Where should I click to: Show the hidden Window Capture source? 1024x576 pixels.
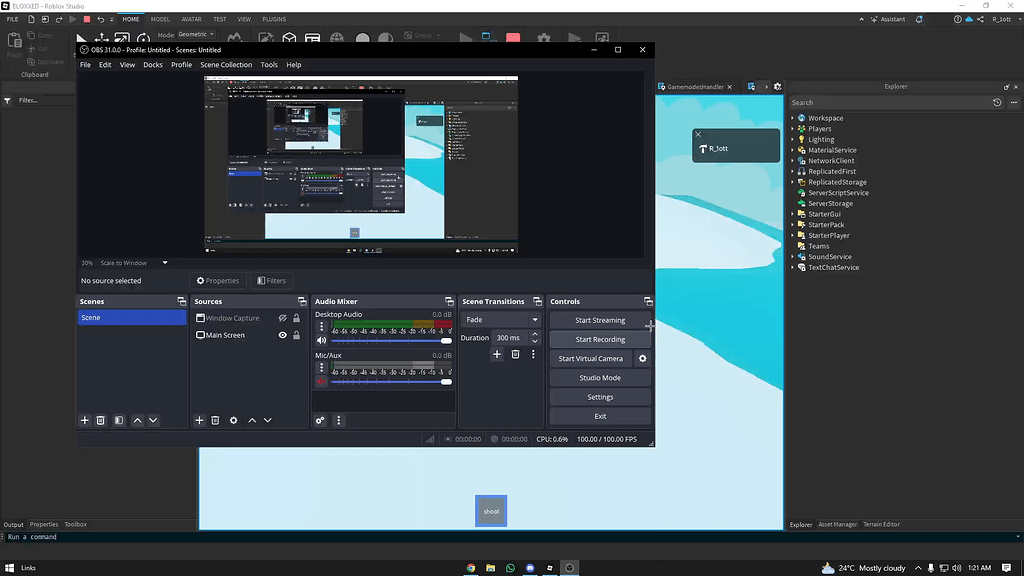282,318
